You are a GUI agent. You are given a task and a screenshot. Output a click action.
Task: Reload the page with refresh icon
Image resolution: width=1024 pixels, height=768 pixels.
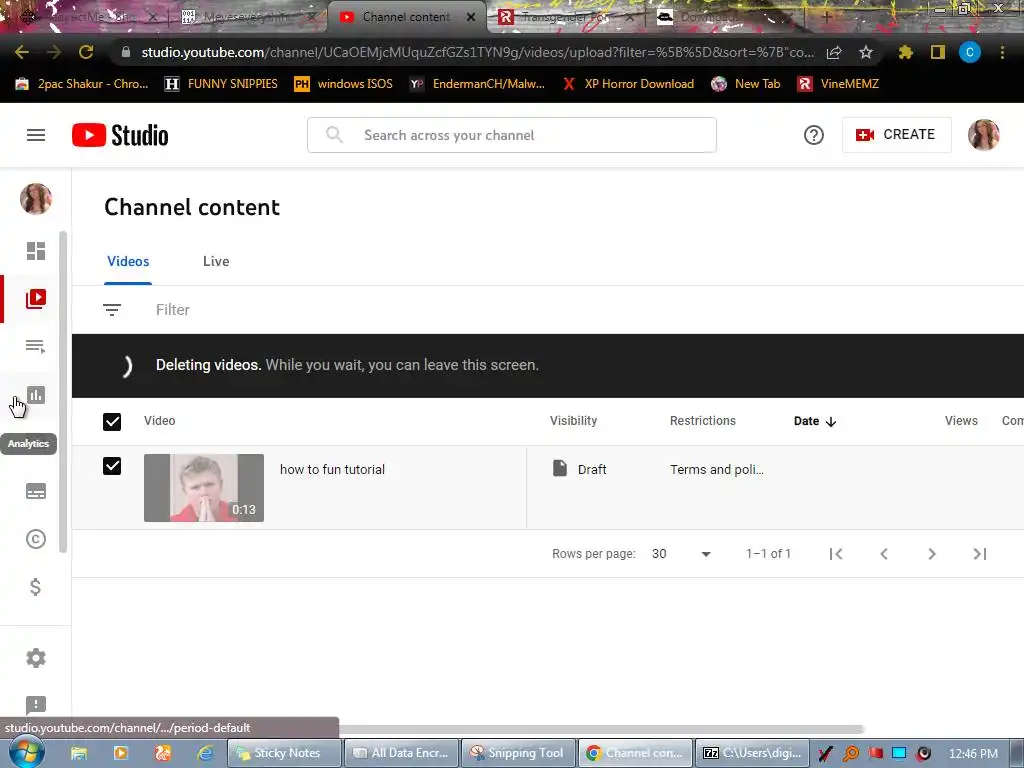click(x=86, y=52)
